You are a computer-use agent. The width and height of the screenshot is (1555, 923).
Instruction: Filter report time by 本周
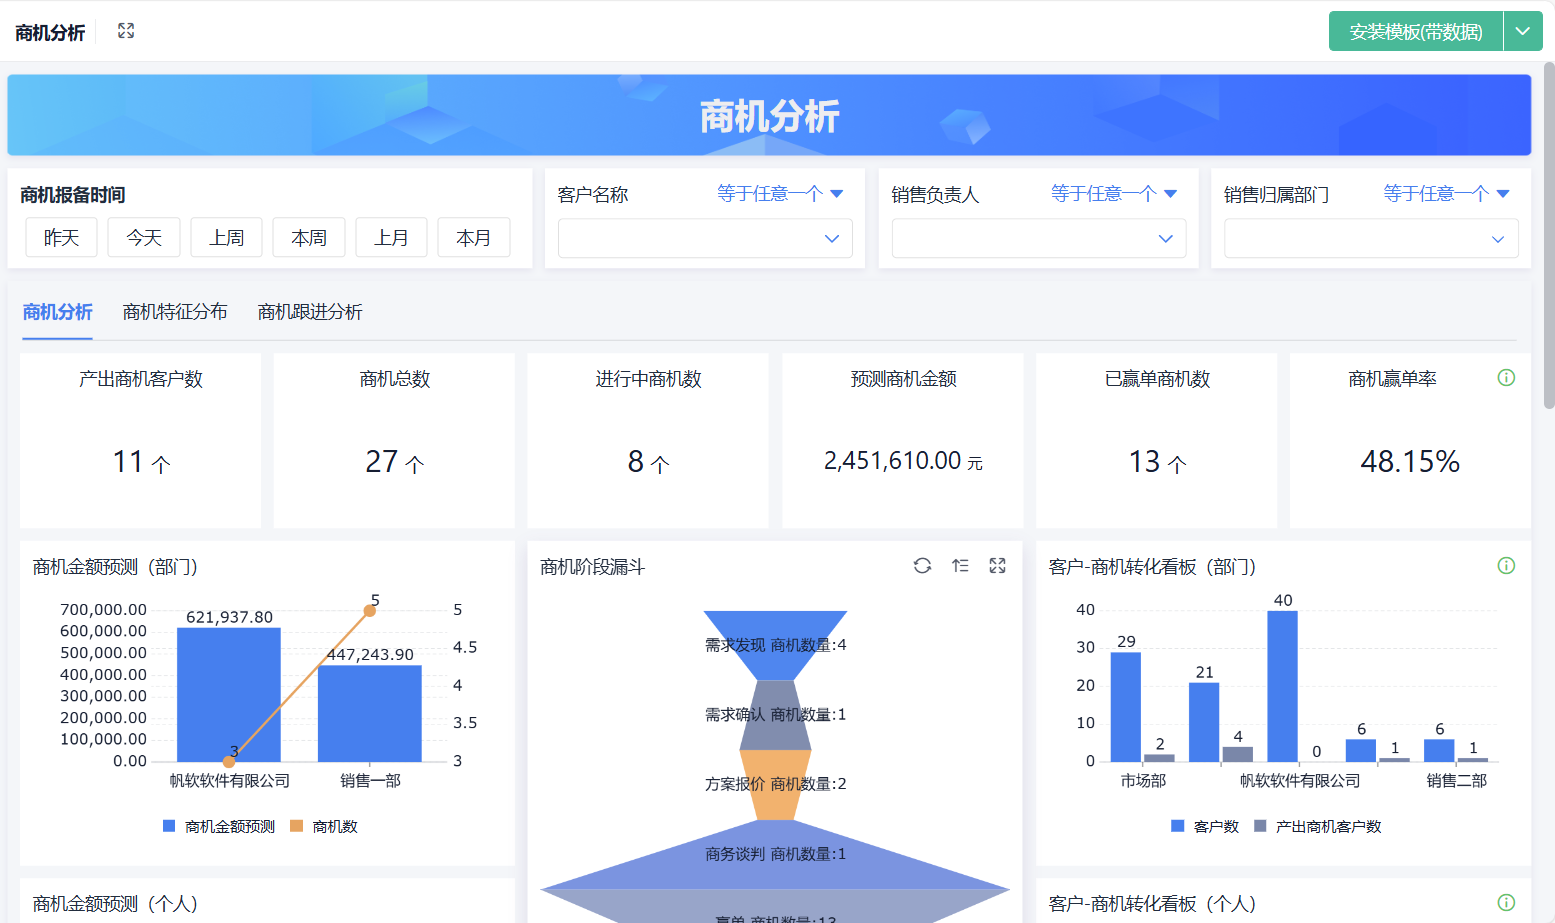(x=309, y=238)
